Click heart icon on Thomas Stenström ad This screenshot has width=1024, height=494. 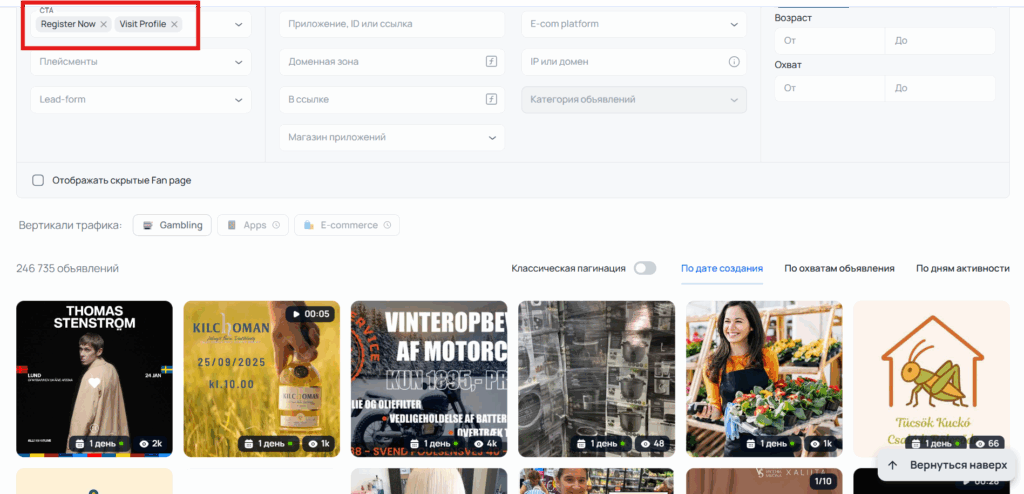tap(94, 382)
